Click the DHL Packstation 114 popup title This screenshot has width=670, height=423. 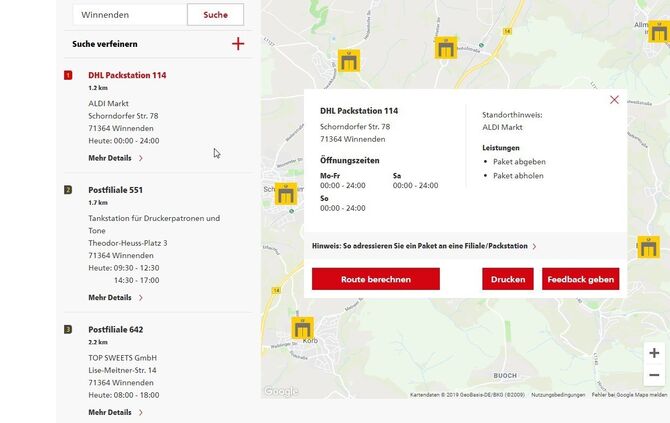click(359, 111)
